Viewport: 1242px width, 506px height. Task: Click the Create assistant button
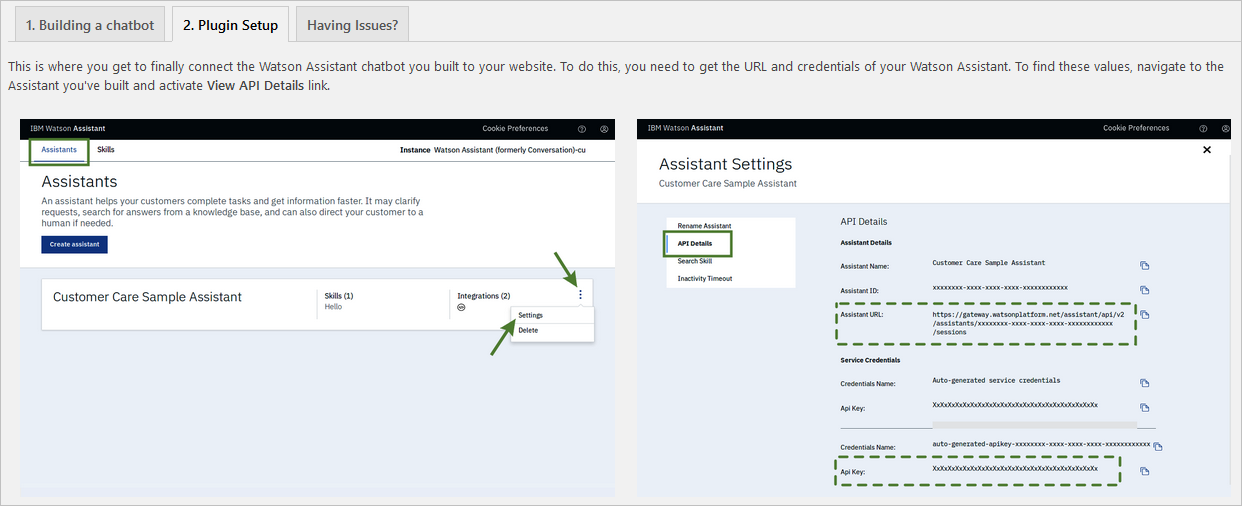(74, 244)
